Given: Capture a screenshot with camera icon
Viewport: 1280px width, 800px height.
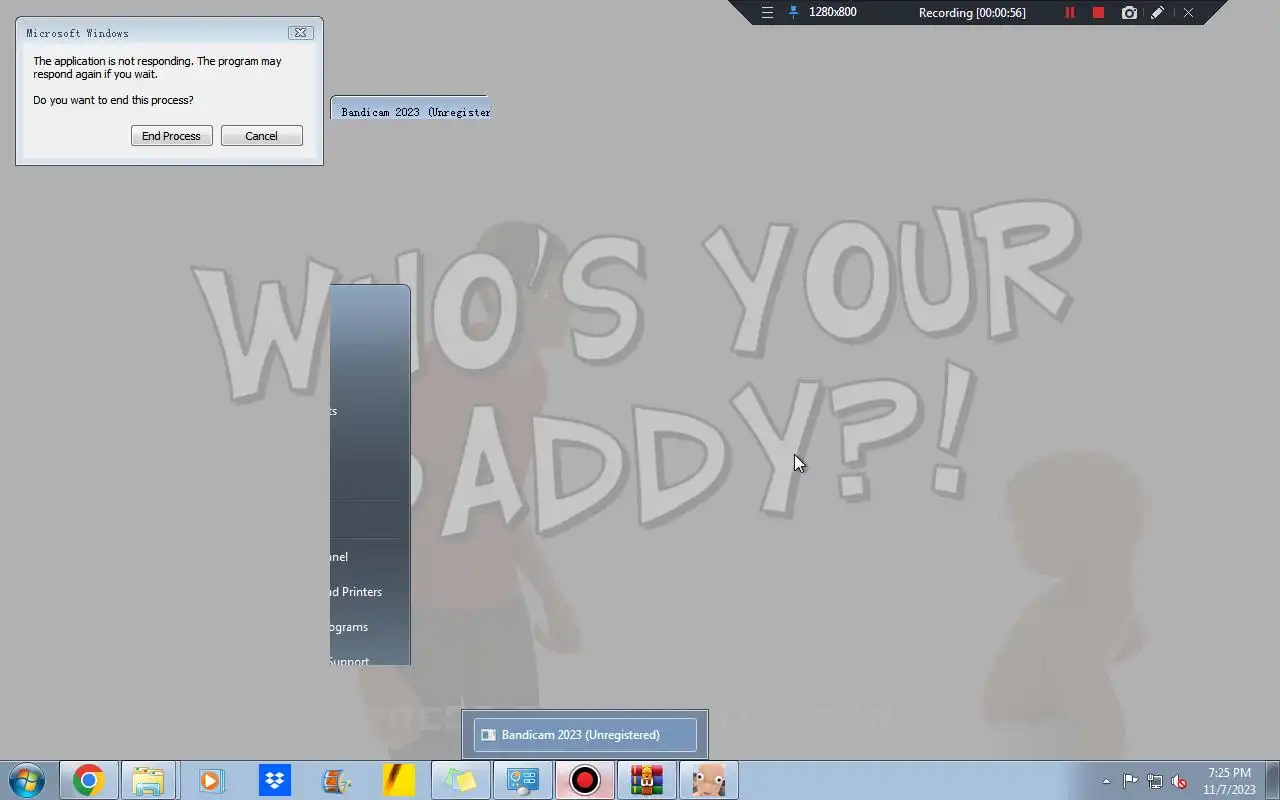Looking at the screenshot, I should pos(1129,13).
